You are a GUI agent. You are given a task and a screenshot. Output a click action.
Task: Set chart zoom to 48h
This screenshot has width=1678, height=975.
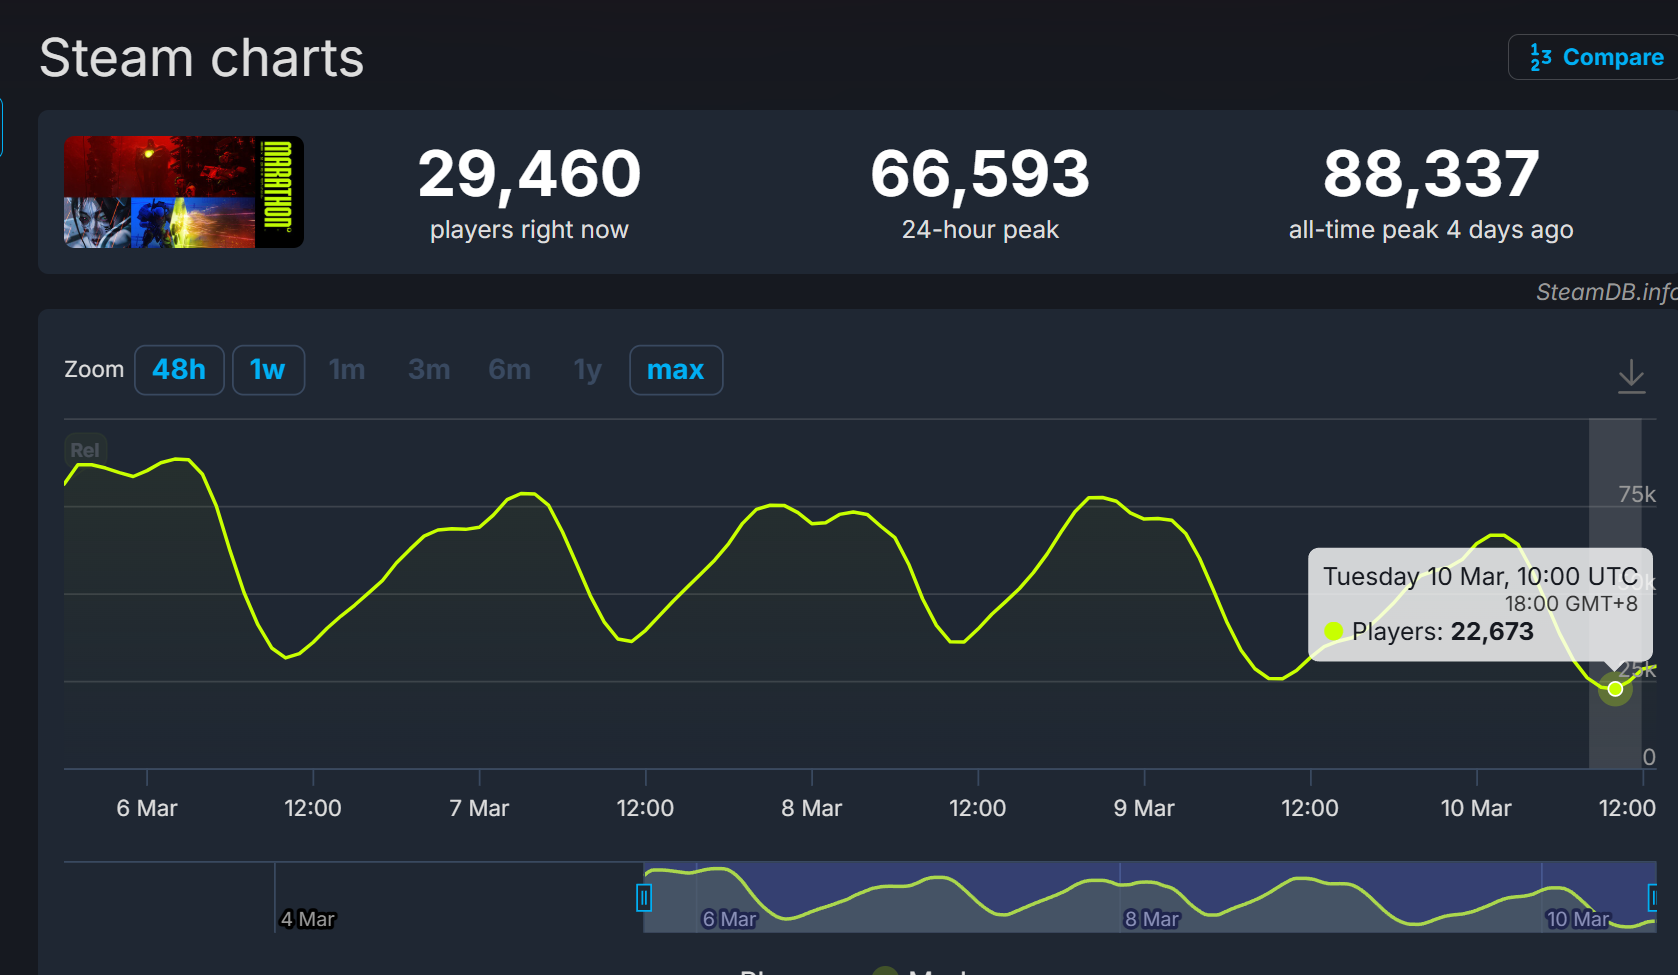(x=179, y=370)
